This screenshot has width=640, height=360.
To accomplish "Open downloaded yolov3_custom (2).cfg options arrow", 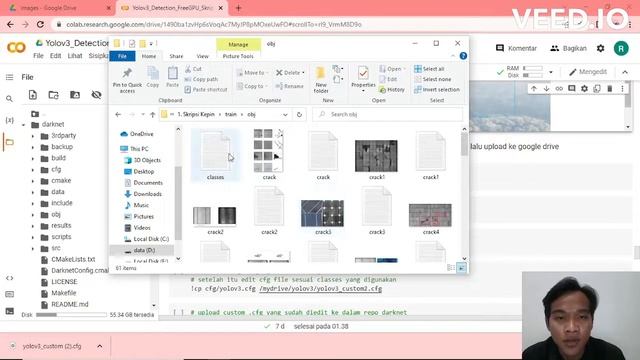I will click(100, 346).
